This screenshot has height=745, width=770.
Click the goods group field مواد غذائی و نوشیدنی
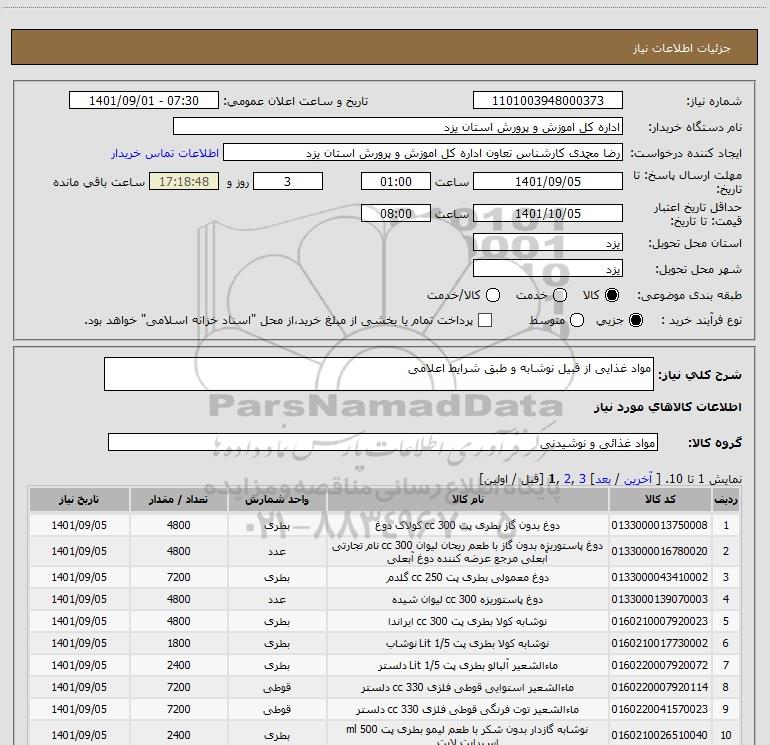(383, 442)
